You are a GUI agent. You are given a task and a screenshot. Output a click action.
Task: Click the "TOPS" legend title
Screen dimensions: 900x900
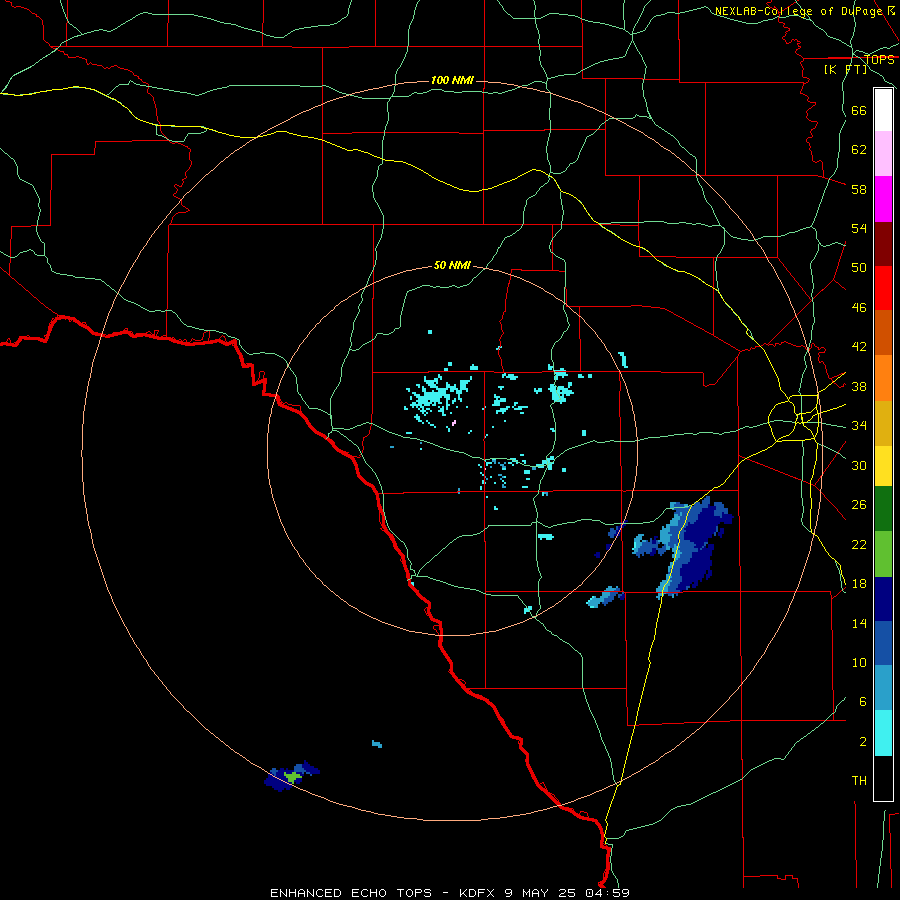(879, 59)
